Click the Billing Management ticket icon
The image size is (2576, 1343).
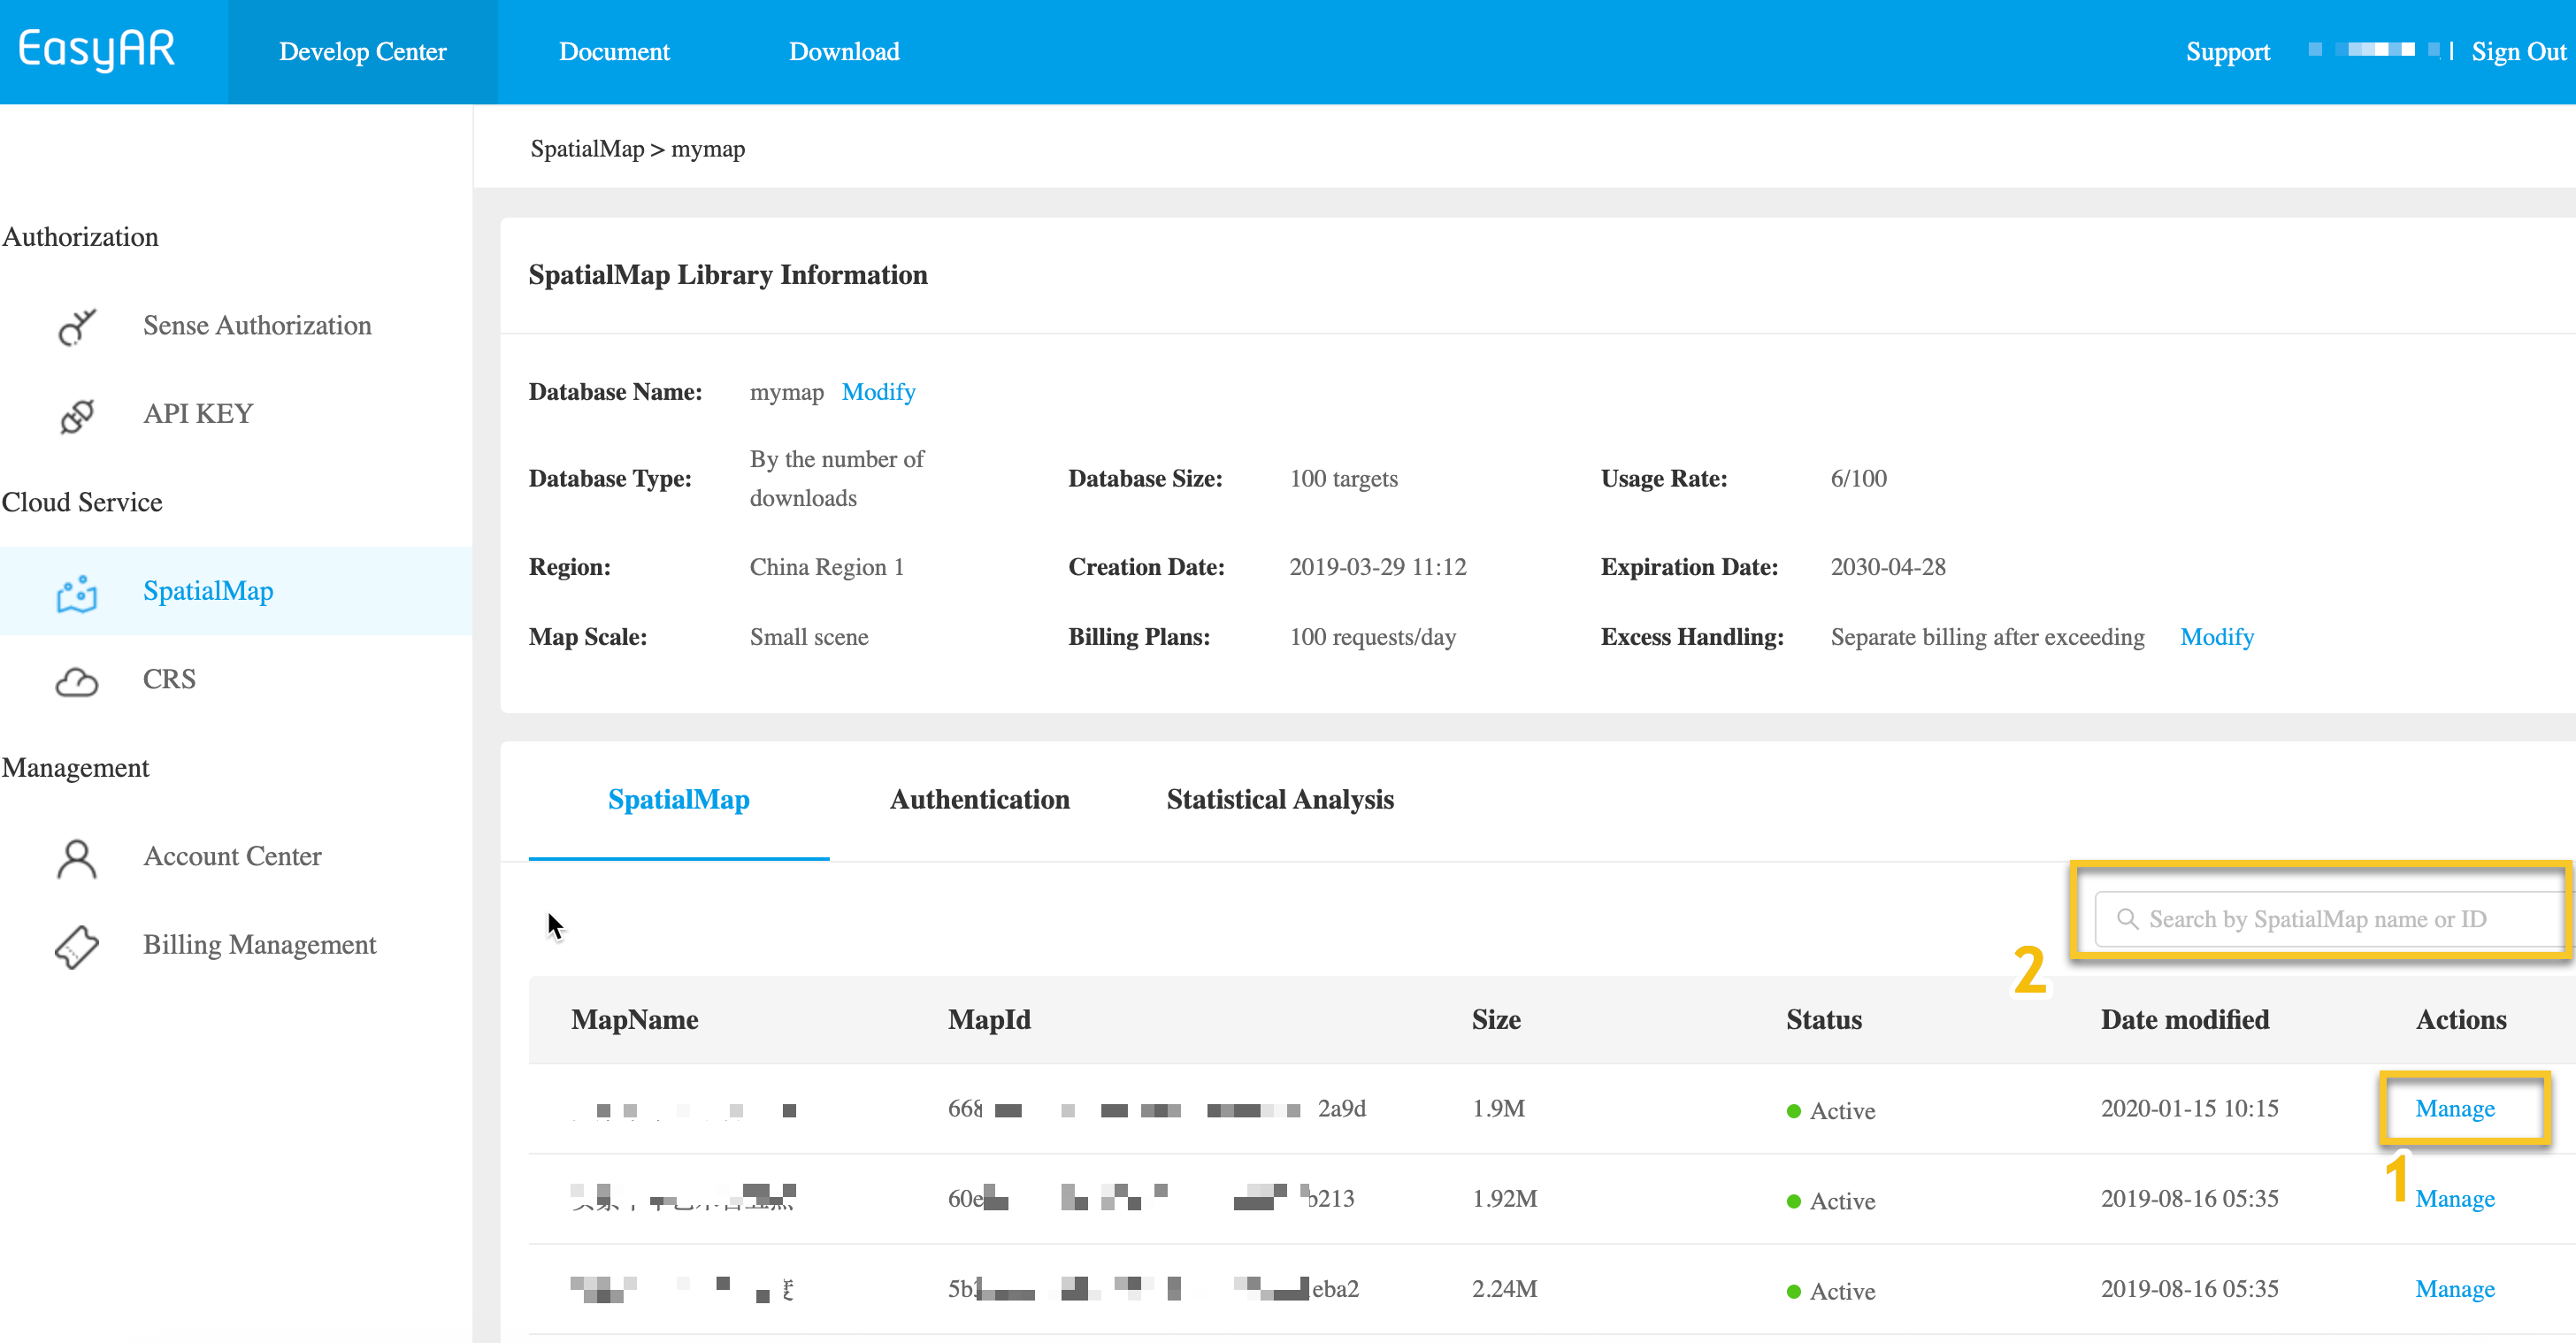[76, 946]
